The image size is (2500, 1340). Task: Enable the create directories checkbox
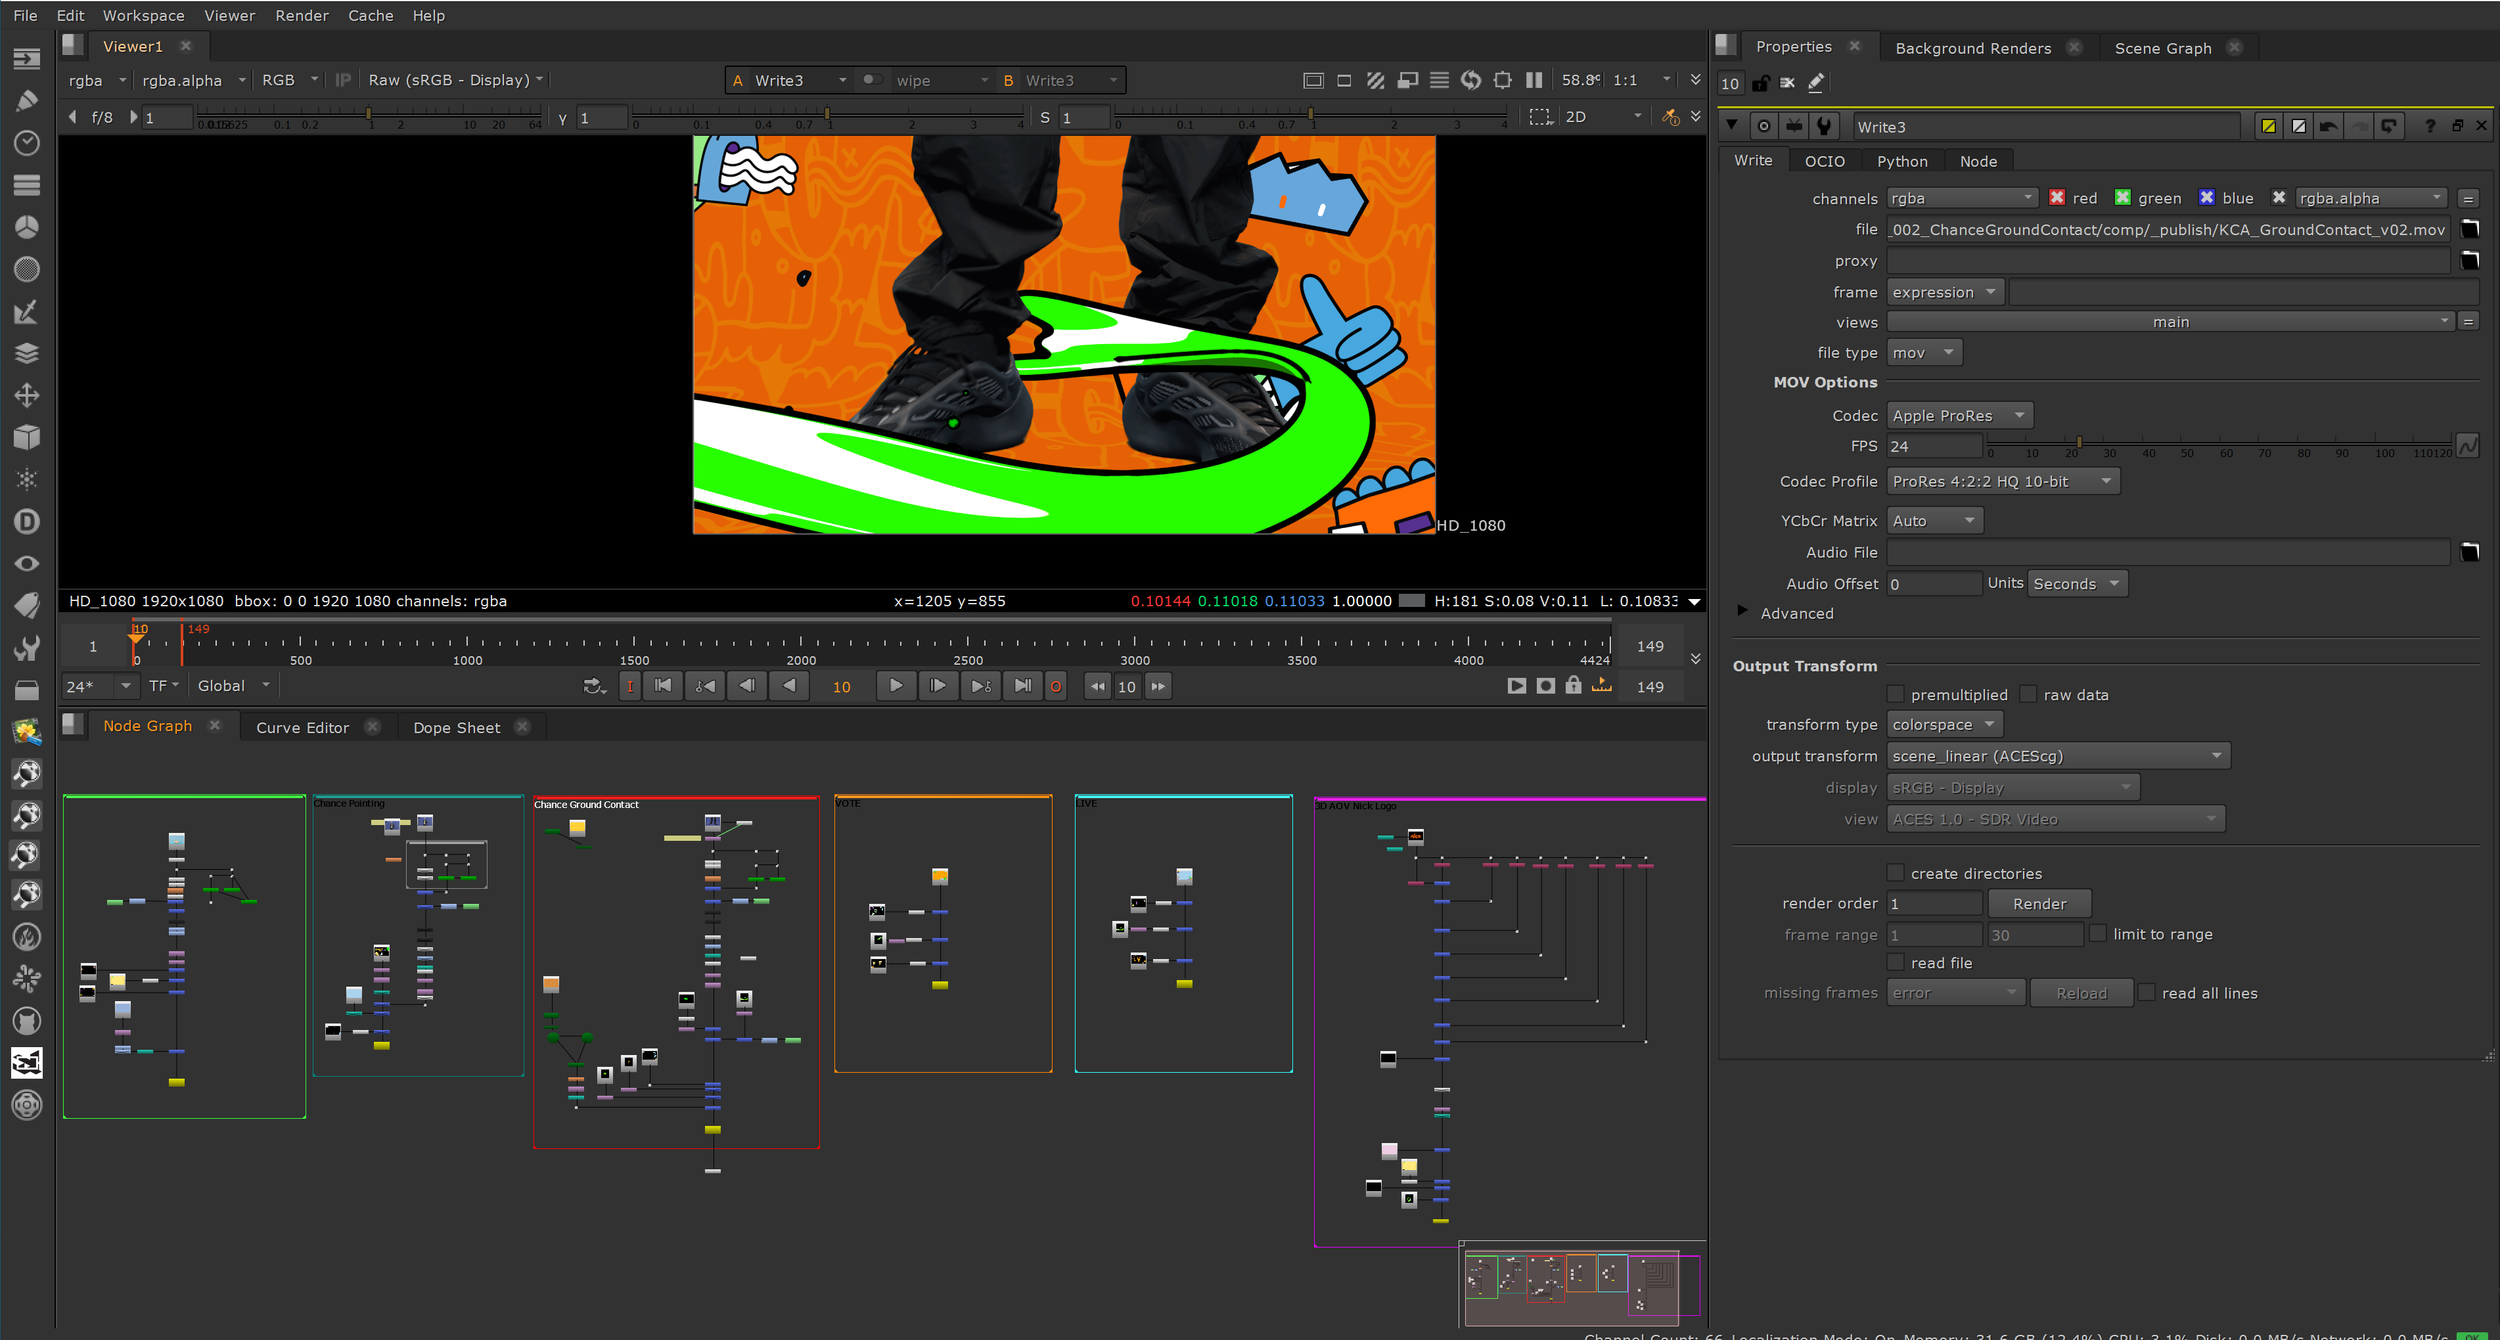point(1895,873)
